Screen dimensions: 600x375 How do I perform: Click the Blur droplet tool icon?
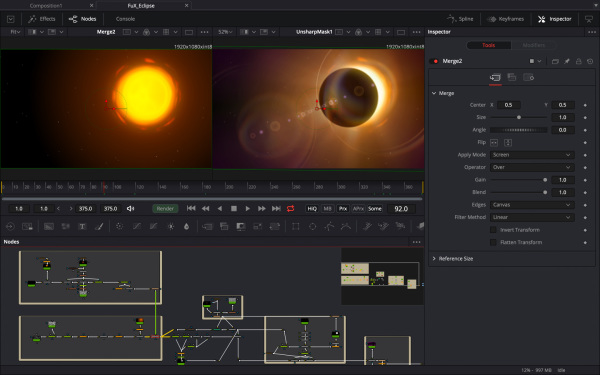(x=186, y=227)
